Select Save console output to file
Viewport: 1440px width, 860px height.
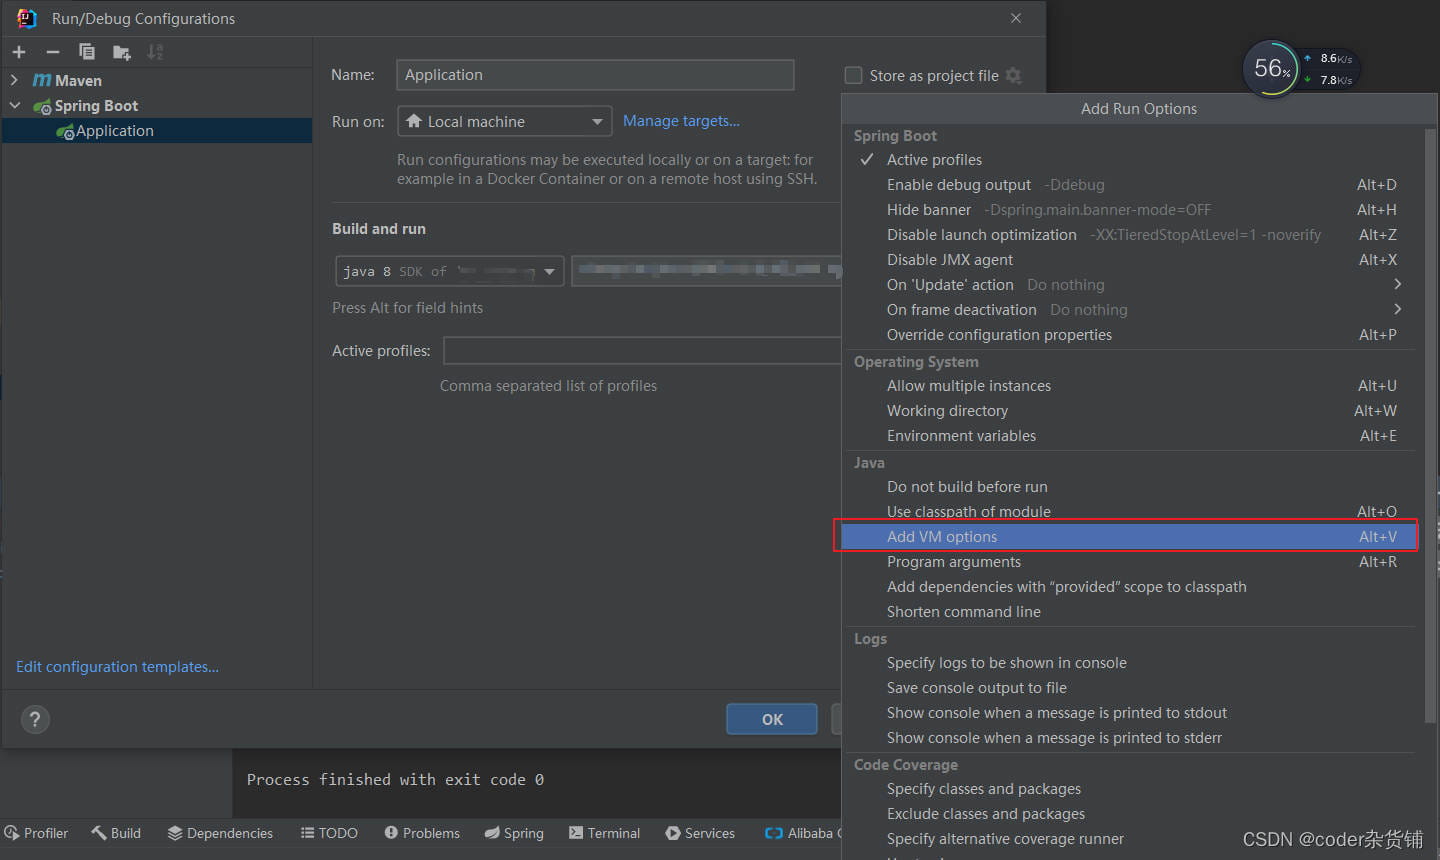click(x=1128, y=688)
